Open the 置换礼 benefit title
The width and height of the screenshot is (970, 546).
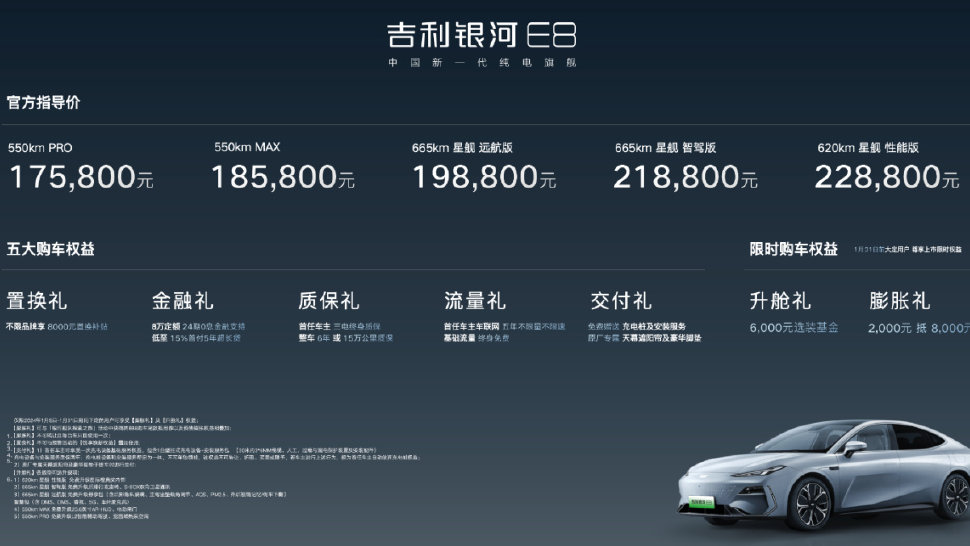tap(36, 301)
